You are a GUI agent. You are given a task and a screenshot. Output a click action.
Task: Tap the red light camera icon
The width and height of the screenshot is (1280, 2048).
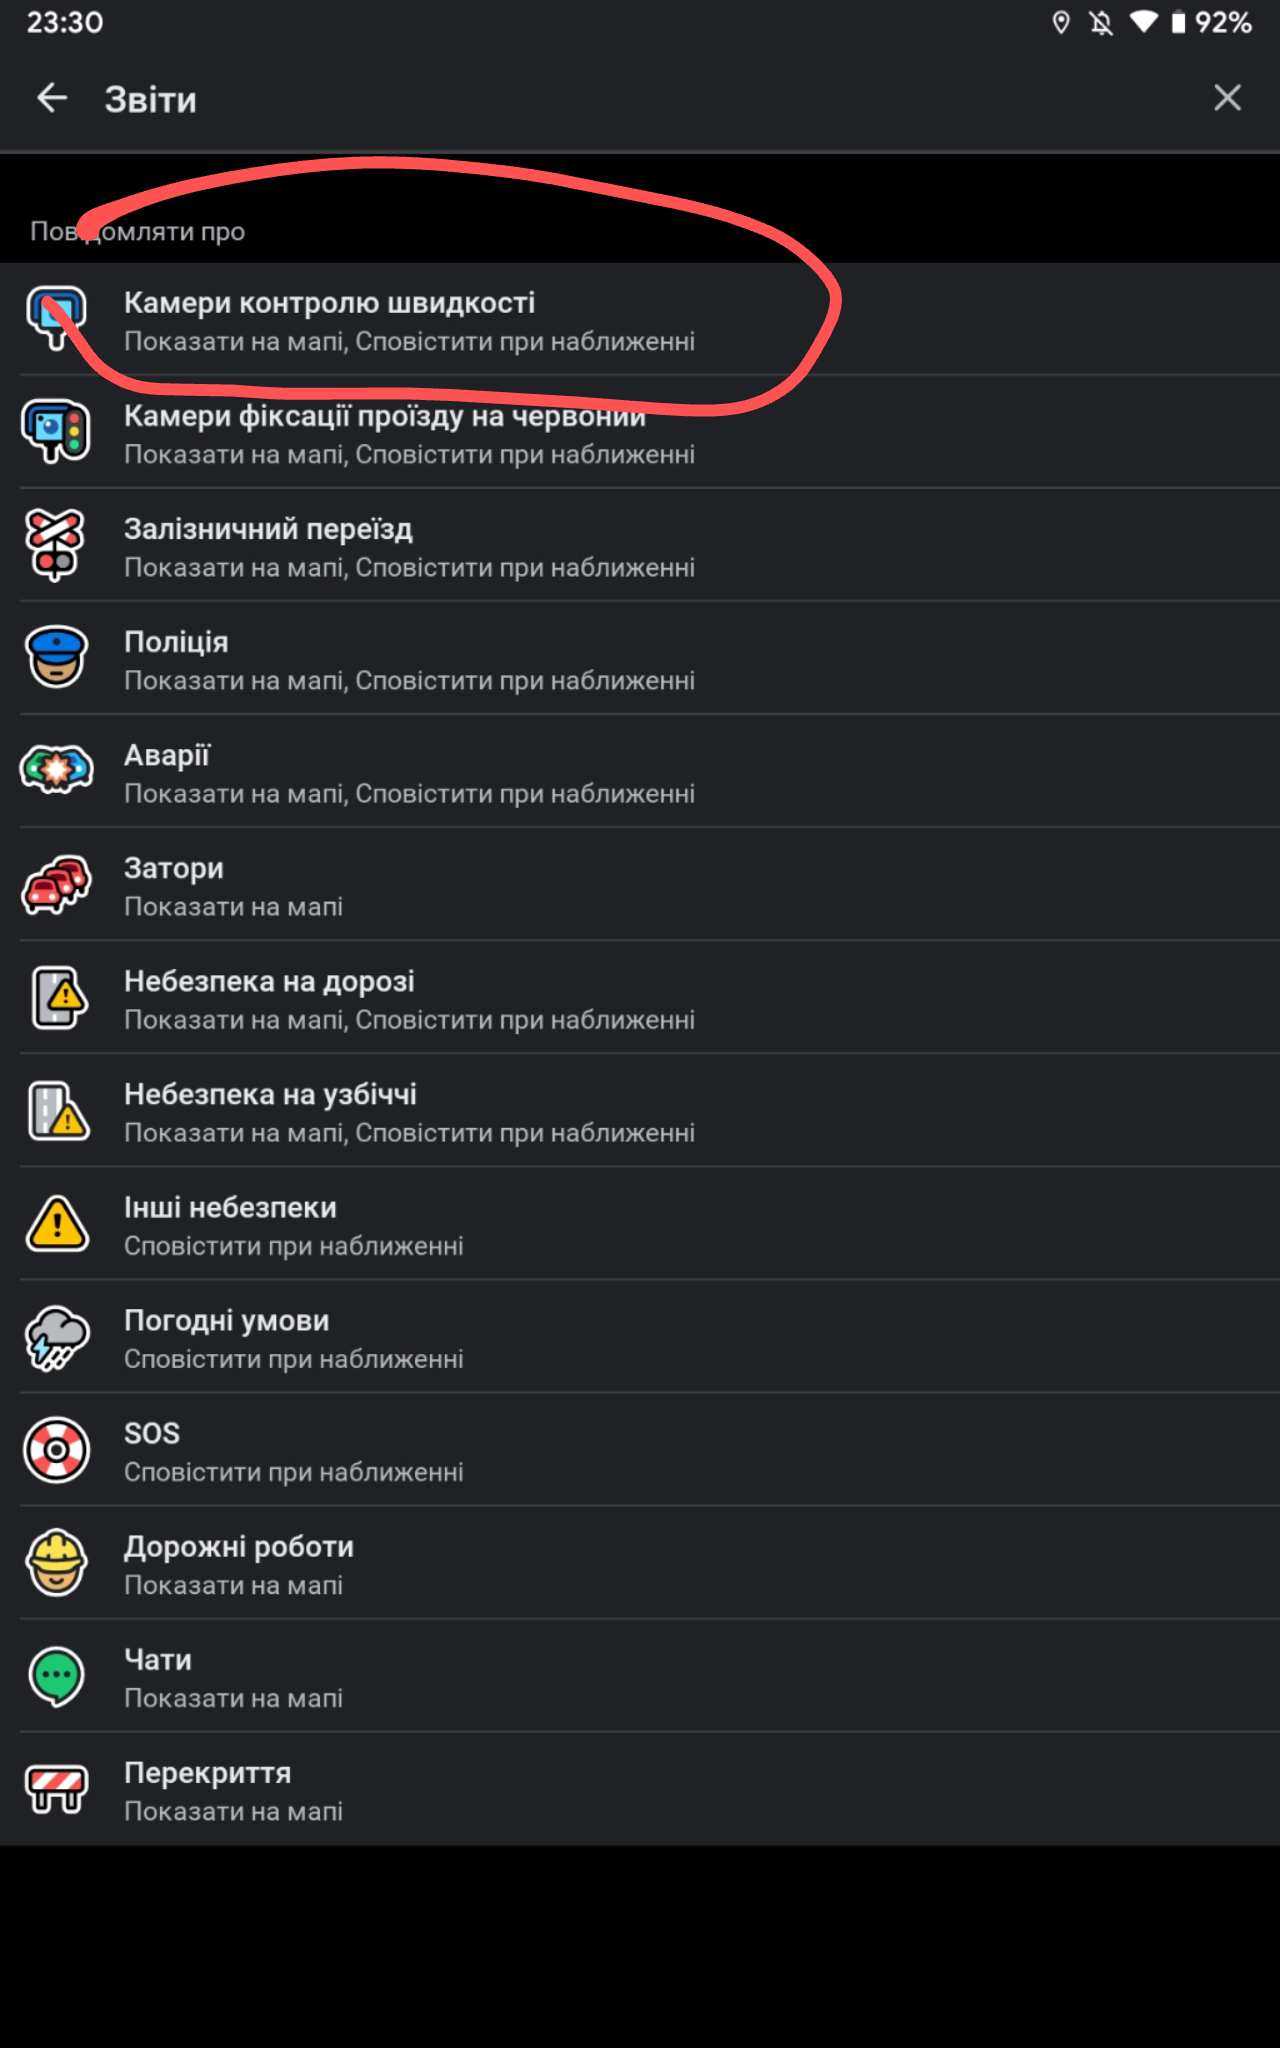(x=56, y=431)
